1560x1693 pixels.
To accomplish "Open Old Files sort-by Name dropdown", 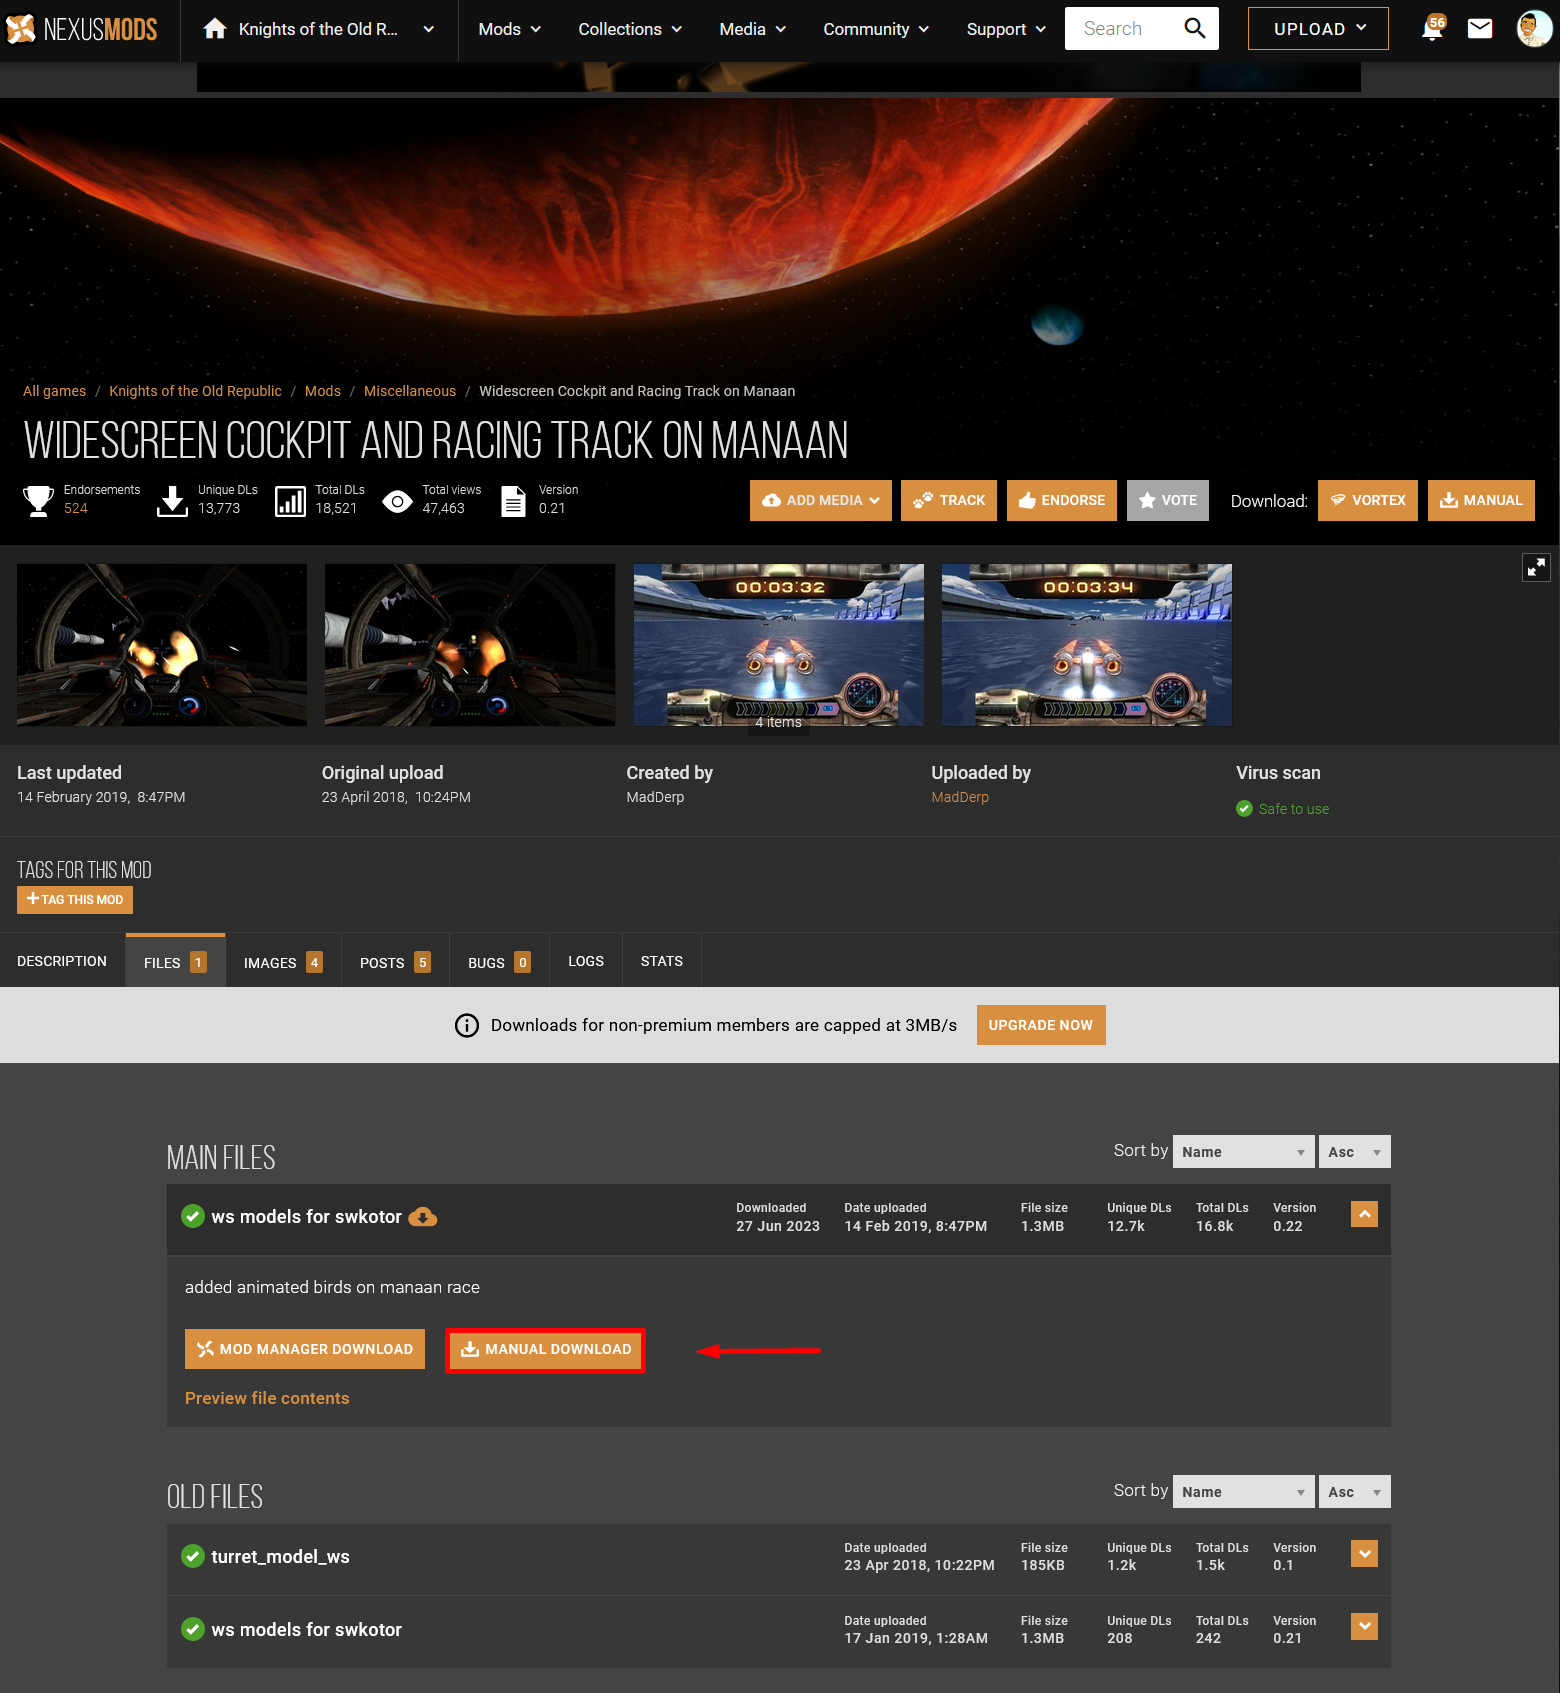I will tap(1244, 1492).
